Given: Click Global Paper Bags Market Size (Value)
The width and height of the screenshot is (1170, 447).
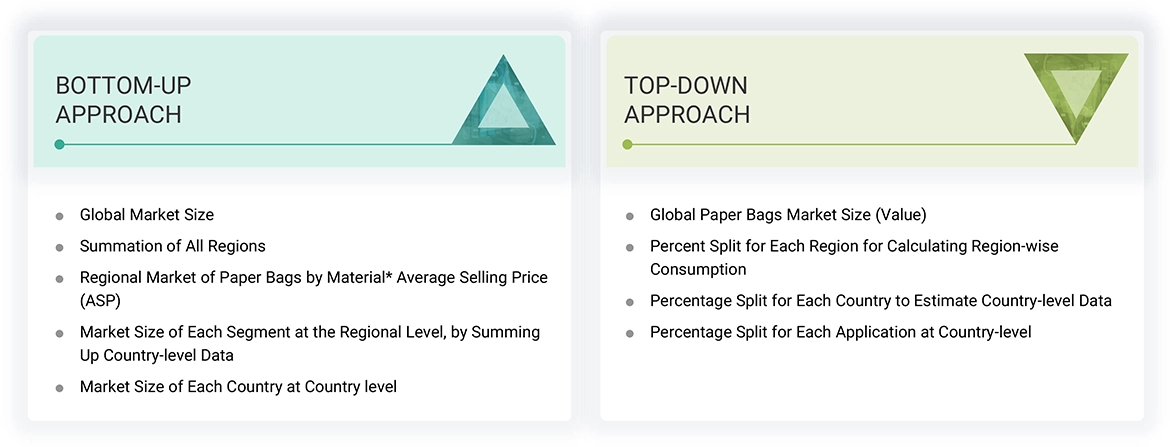Looking at the screenshot, I should (788, 215).
